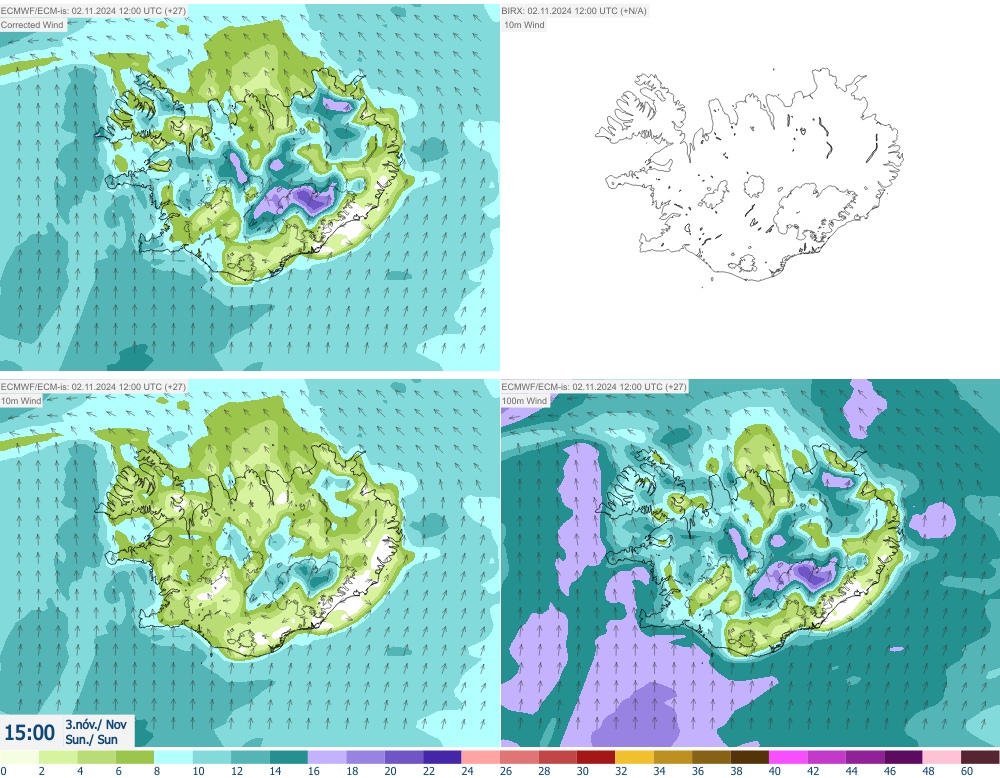Select magenta legend swatch between 40 and 42
Screen dimensions: 1000x778
click(788, 757)
